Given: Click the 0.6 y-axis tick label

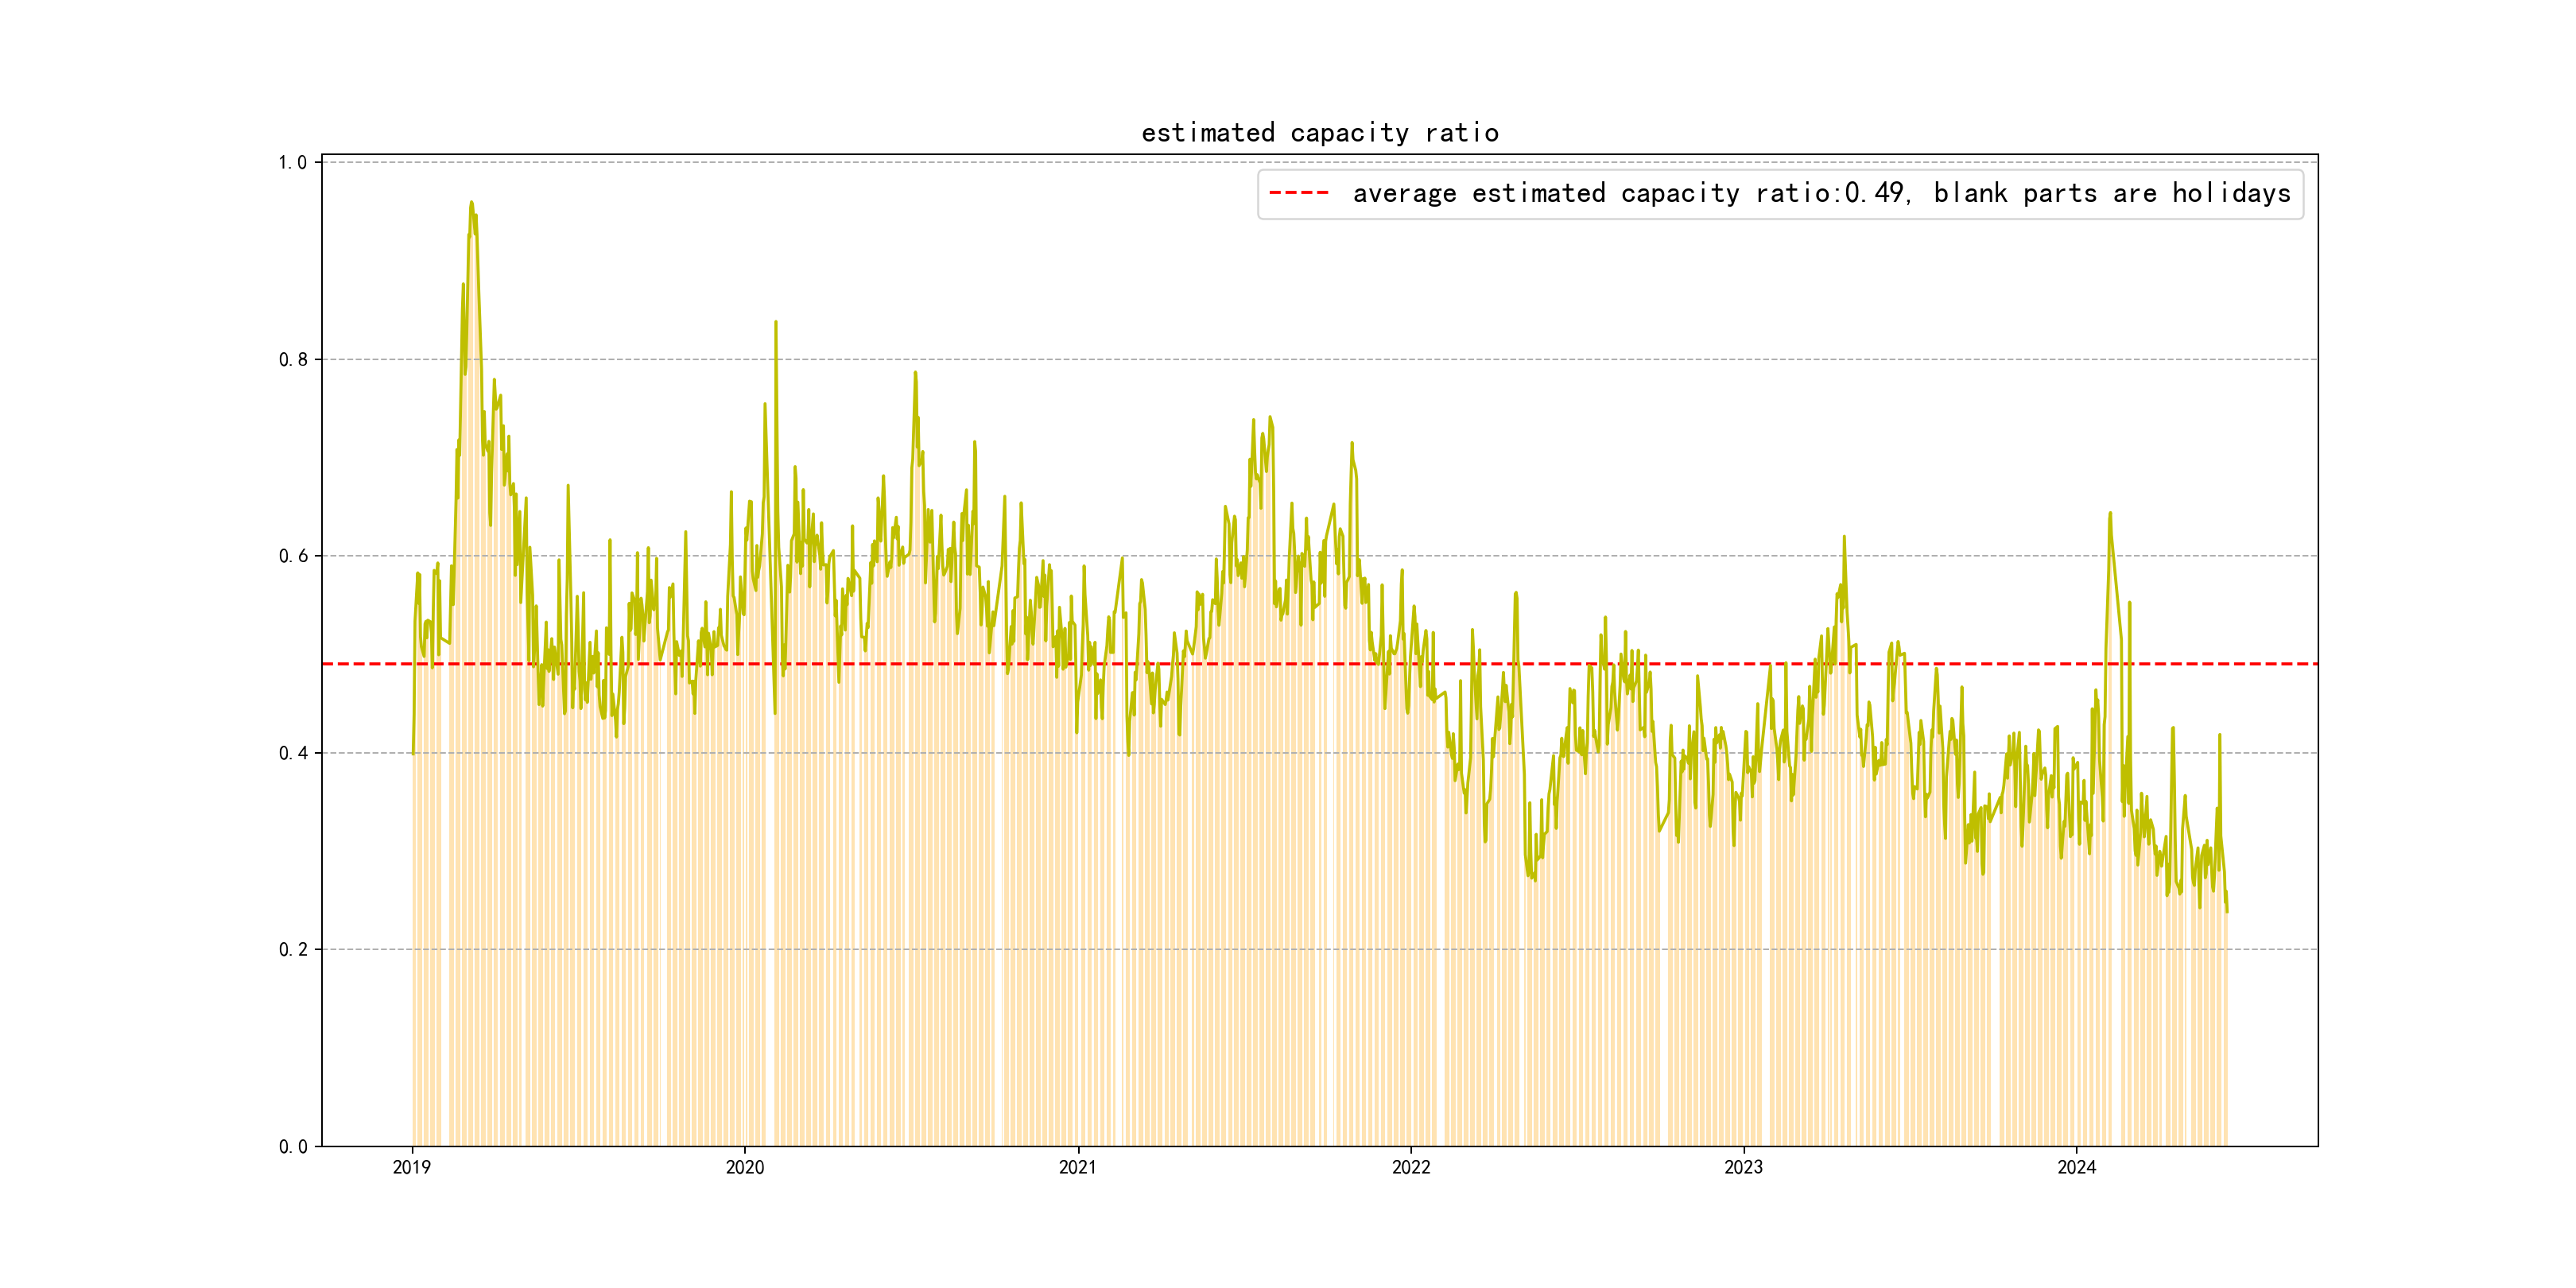Looking at the screenshot, I should pyautogui.click(x=292, y=556).
